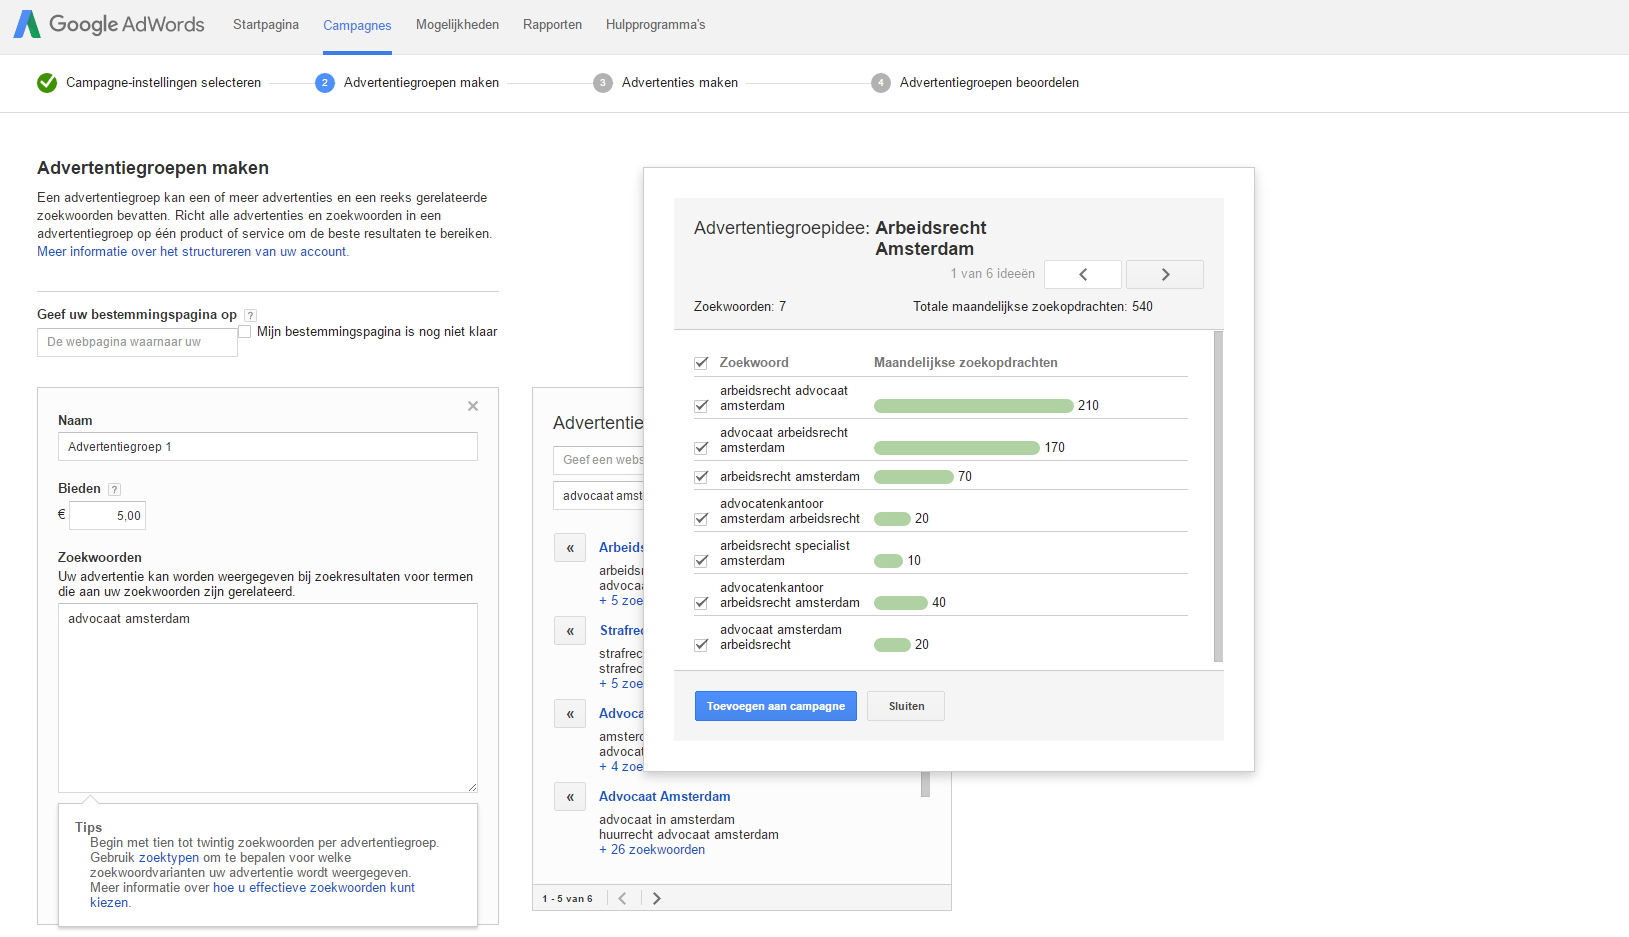Viewport: 1629px width, 937px height.
Task: Click search volume bar showing 170
Action: click(x=957, y=448)
